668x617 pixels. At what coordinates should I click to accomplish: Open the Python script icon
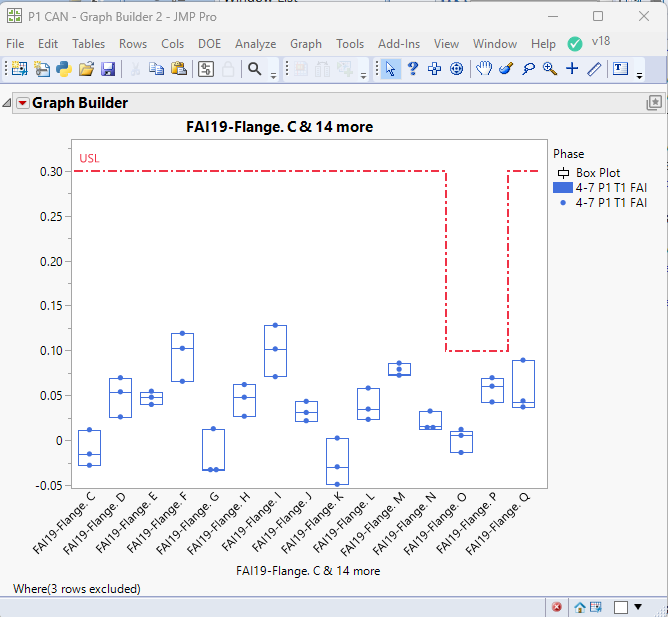click(64, 69)
